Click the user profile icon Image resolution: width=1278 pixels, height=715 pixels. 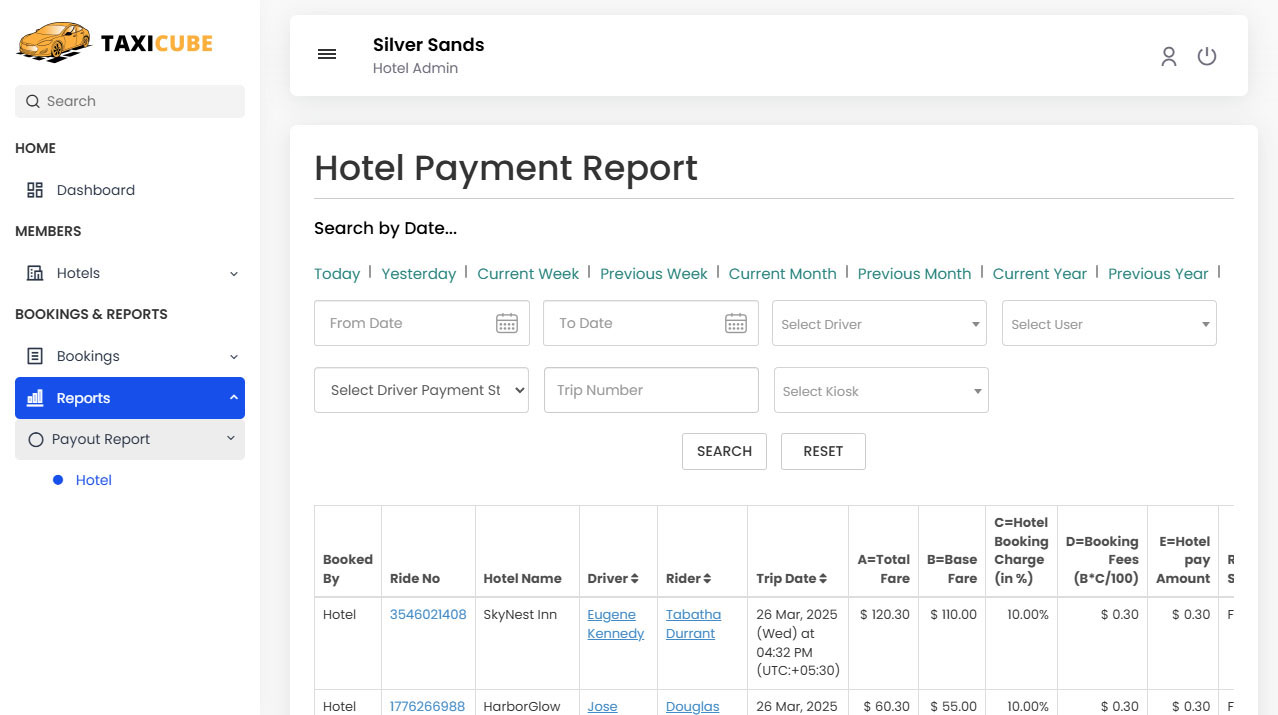click(1168, 56)
